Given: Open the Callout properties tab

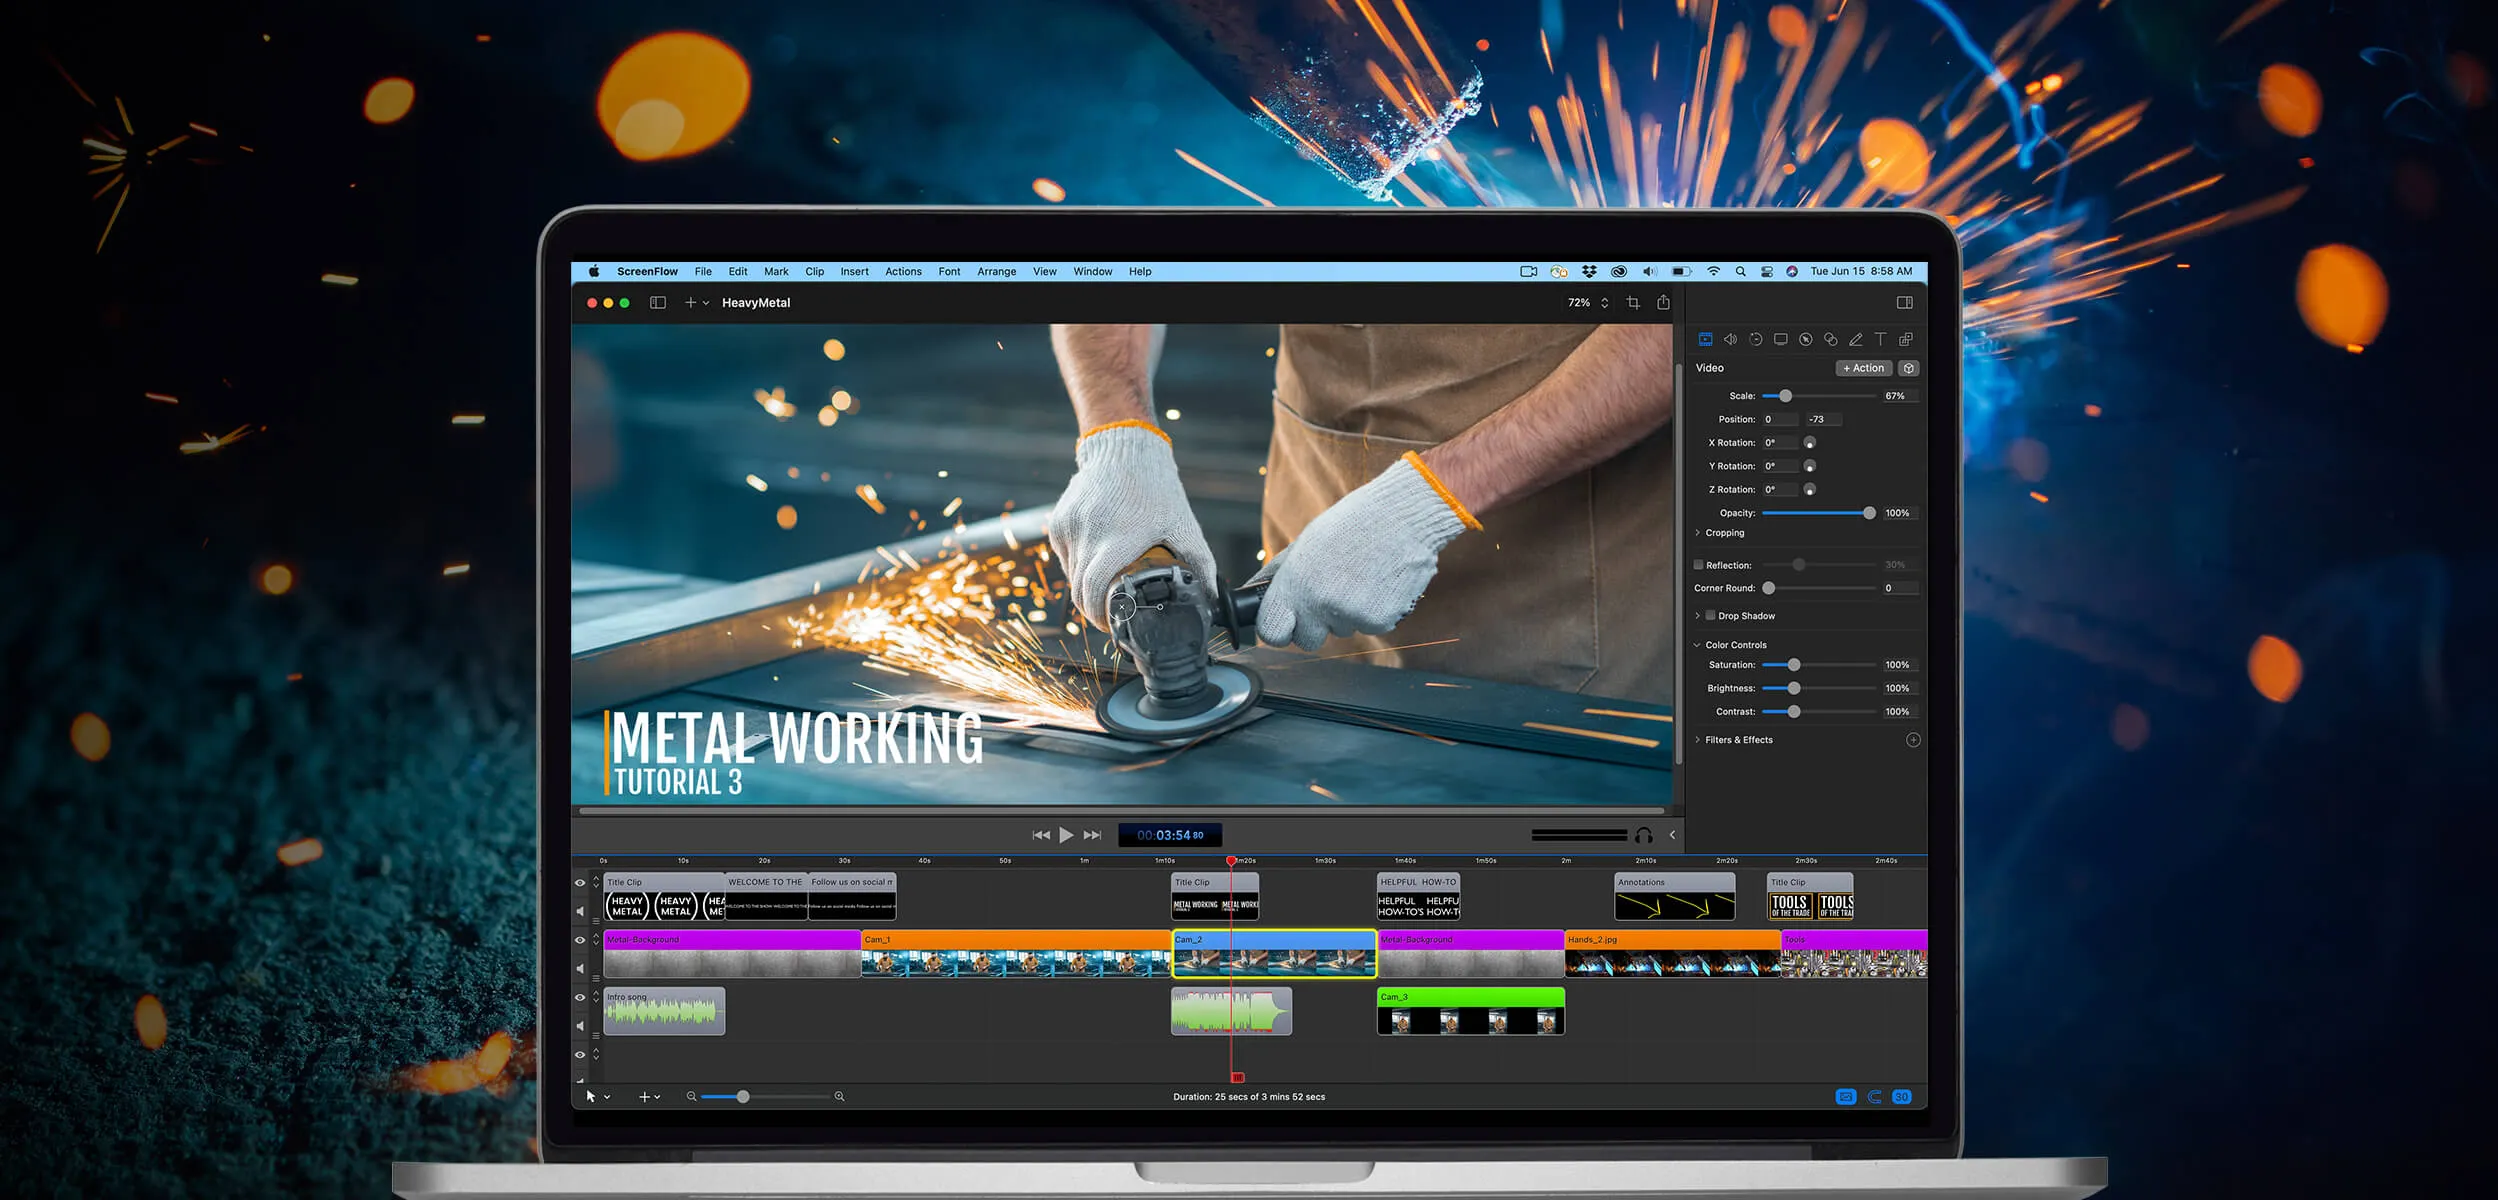Looking at the screenshot, I should pos(1806,339).
